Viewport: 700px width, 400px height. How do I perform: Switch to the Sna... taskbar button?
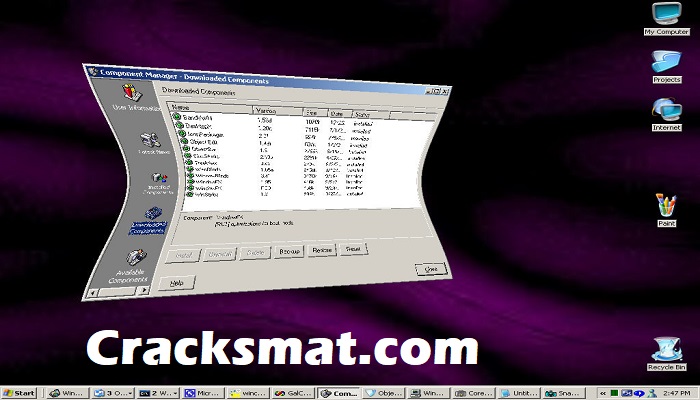[x=564, y=393]
